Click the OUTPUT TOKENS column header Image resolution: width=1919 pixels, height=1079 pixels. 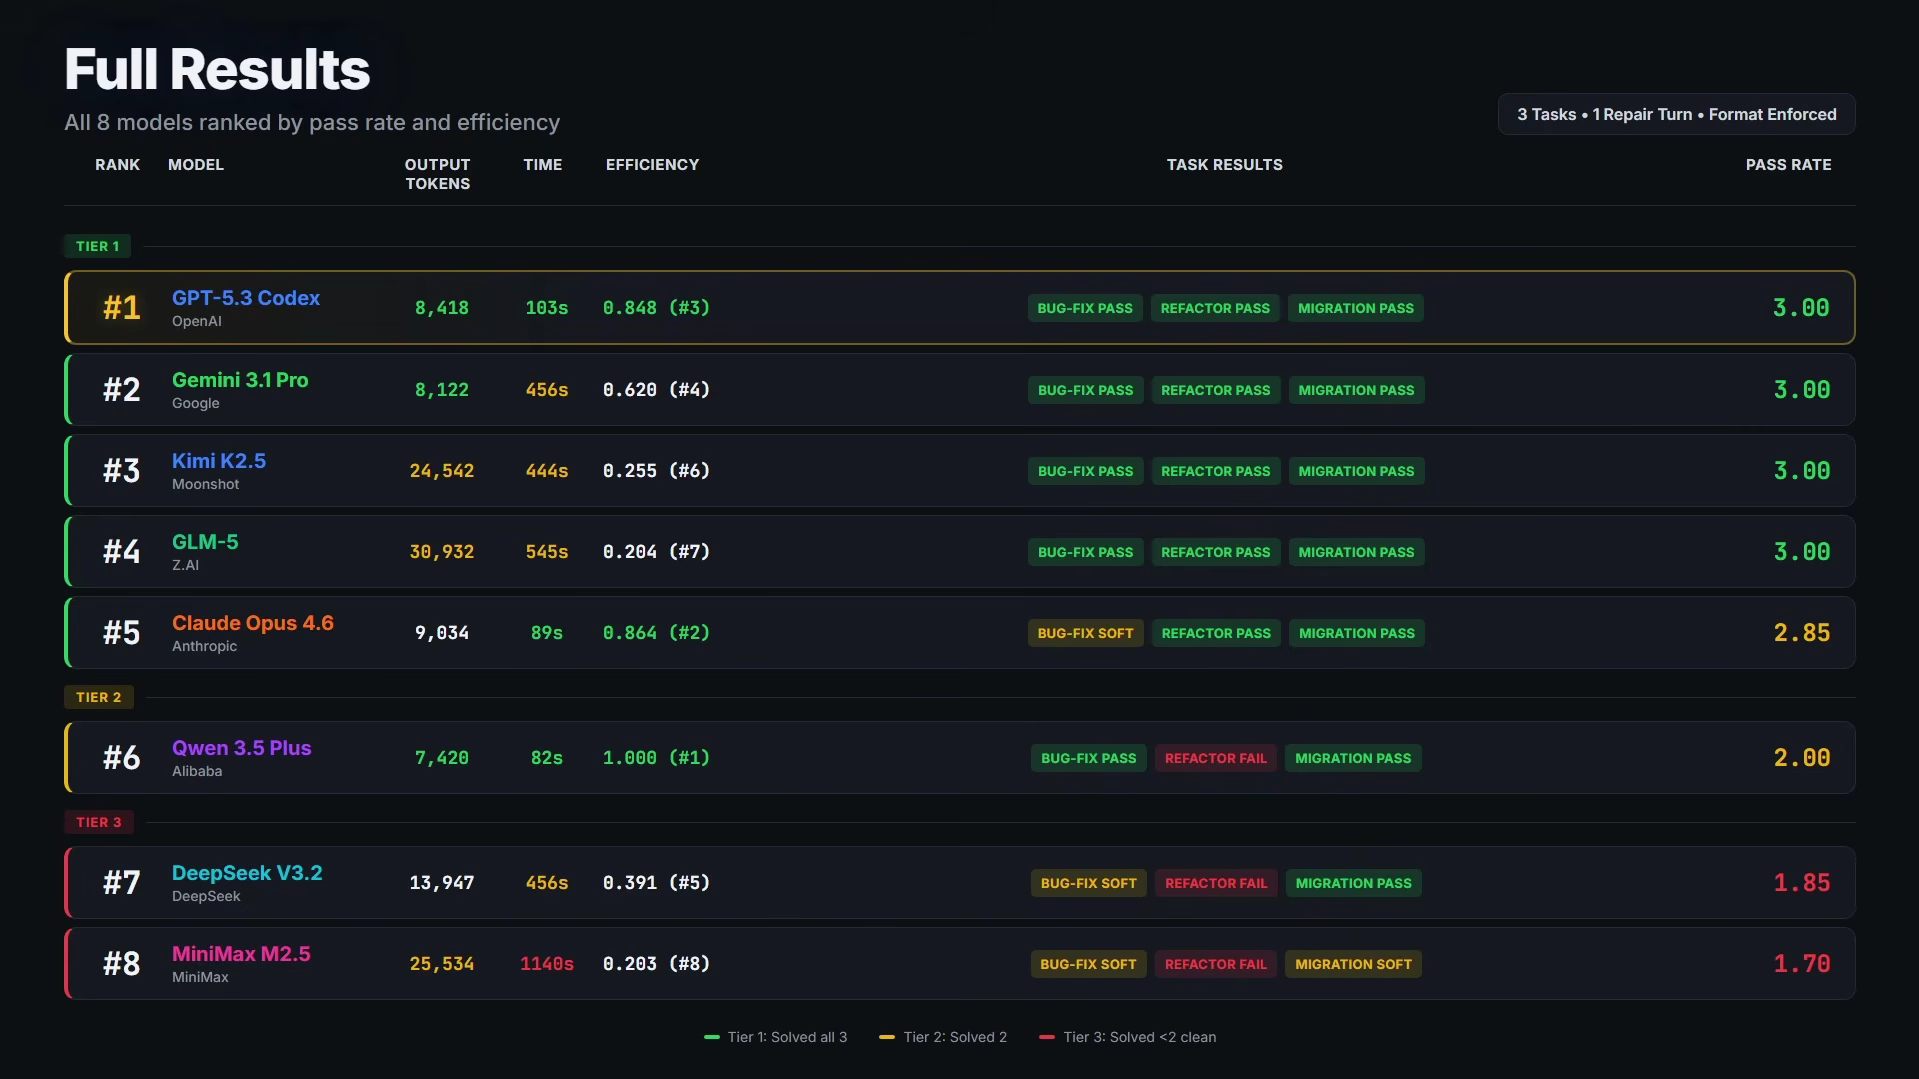click(437, 174)
